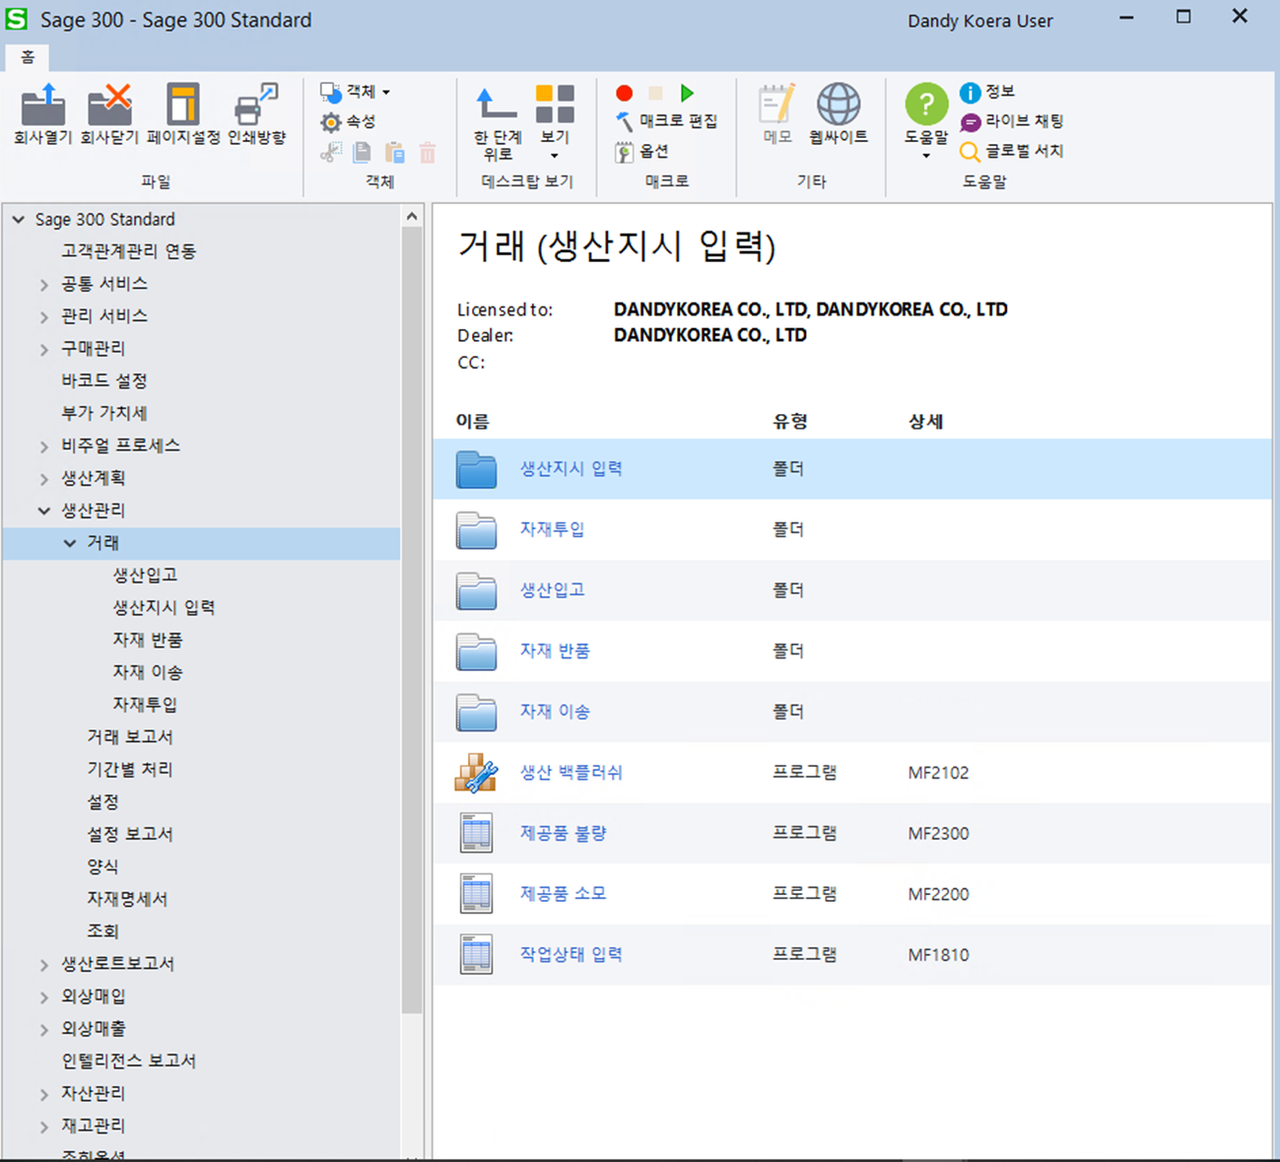The image size is (1280, 1162).
Task: Select 자재명세서 in the tree
Action: point(127,899)
